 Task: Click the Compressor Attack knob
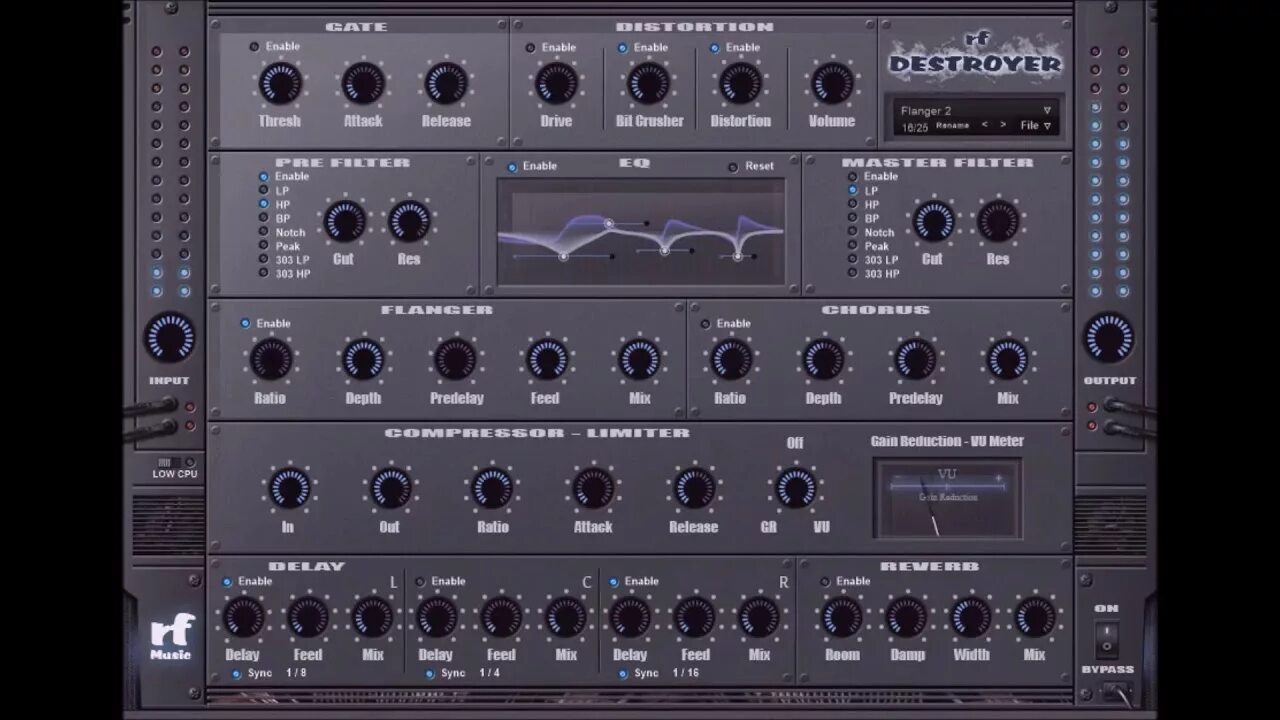tap(593, 488)
